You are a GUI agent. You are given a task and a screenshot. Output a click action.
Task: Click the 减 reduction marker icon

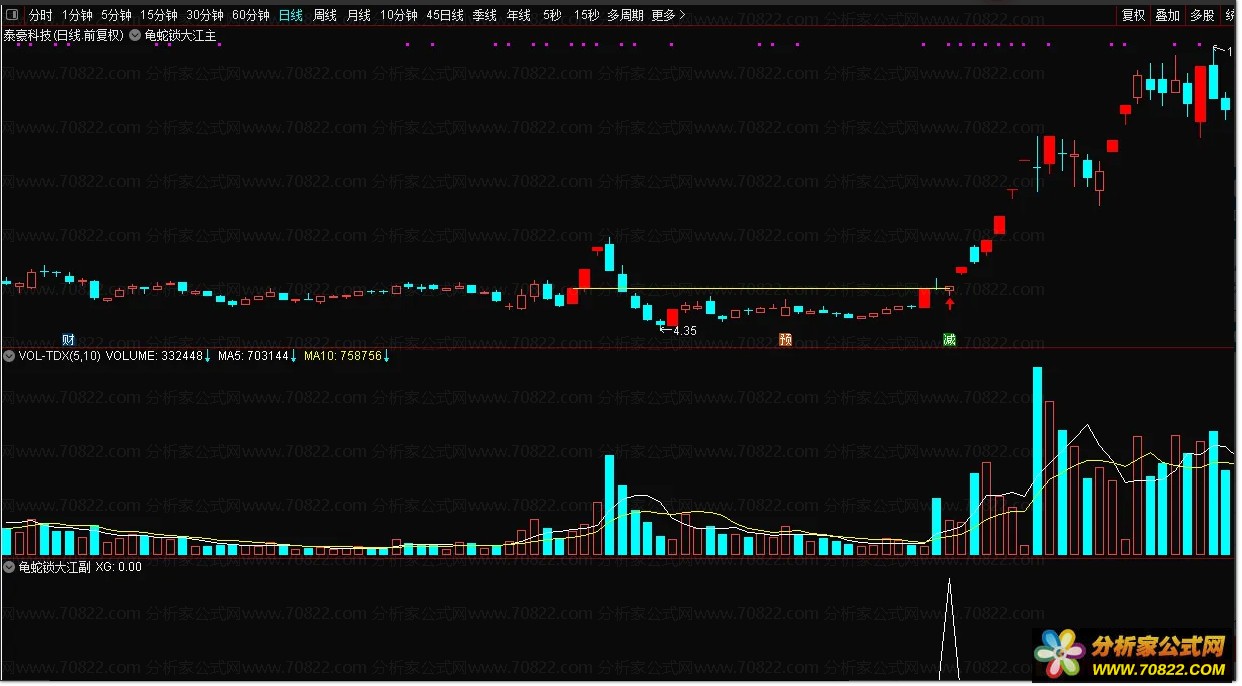tap(949, 339)
